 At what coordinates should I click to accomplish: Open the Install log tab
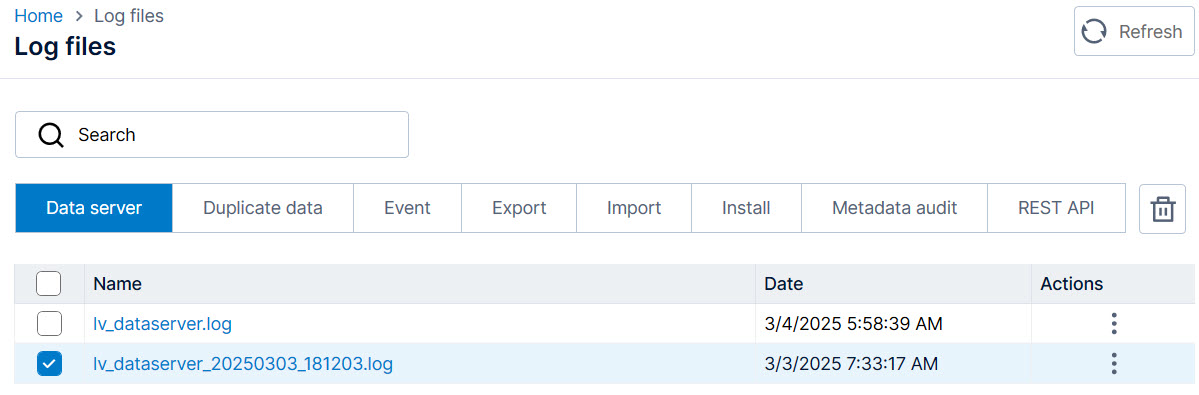tap(746, 208)
